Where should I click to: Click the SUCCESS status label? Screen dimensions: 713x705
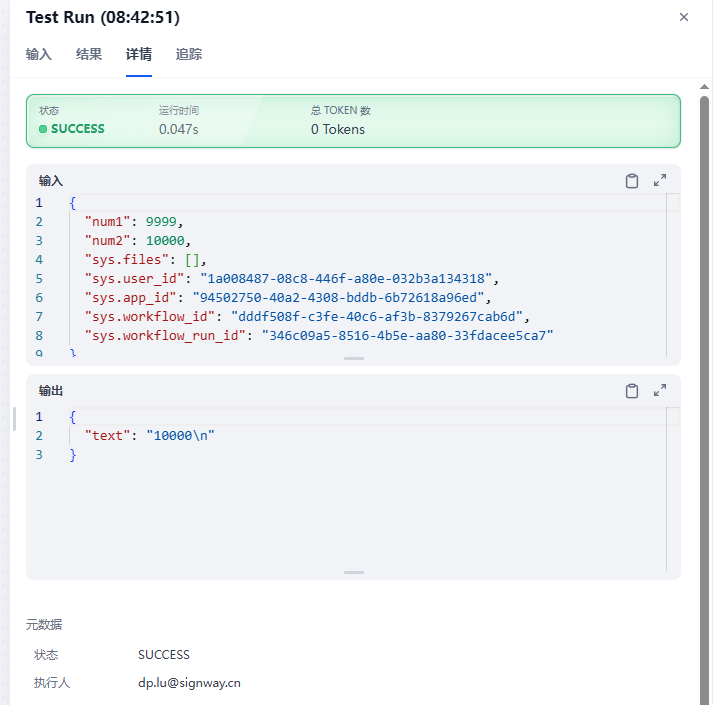click(x=77, y=129)
